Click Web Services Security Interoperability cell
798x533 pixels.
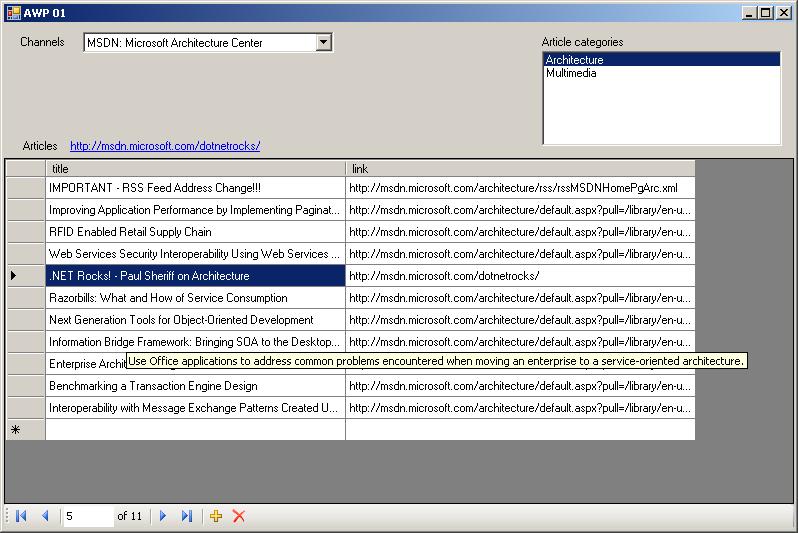pos(195,254)
